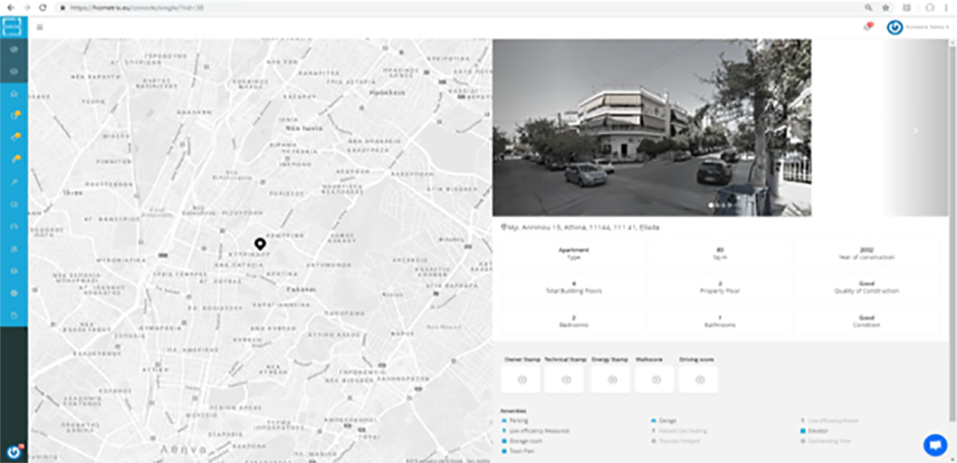The height and width of the screenshot is (463, 957).
Task: Click the Technical Stamp box
Action: coord(565,379)
